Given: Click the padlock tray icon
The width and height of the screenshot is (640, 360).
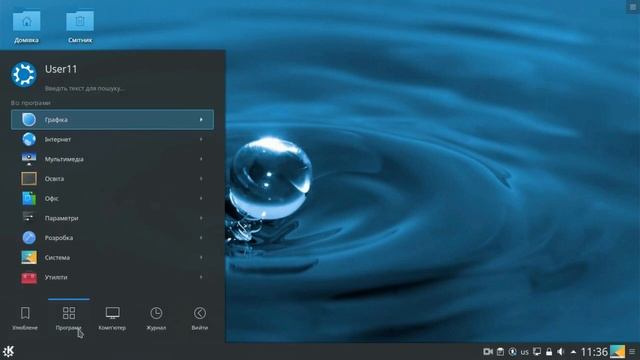Looking at the screenshot, I should pos(549,351).
